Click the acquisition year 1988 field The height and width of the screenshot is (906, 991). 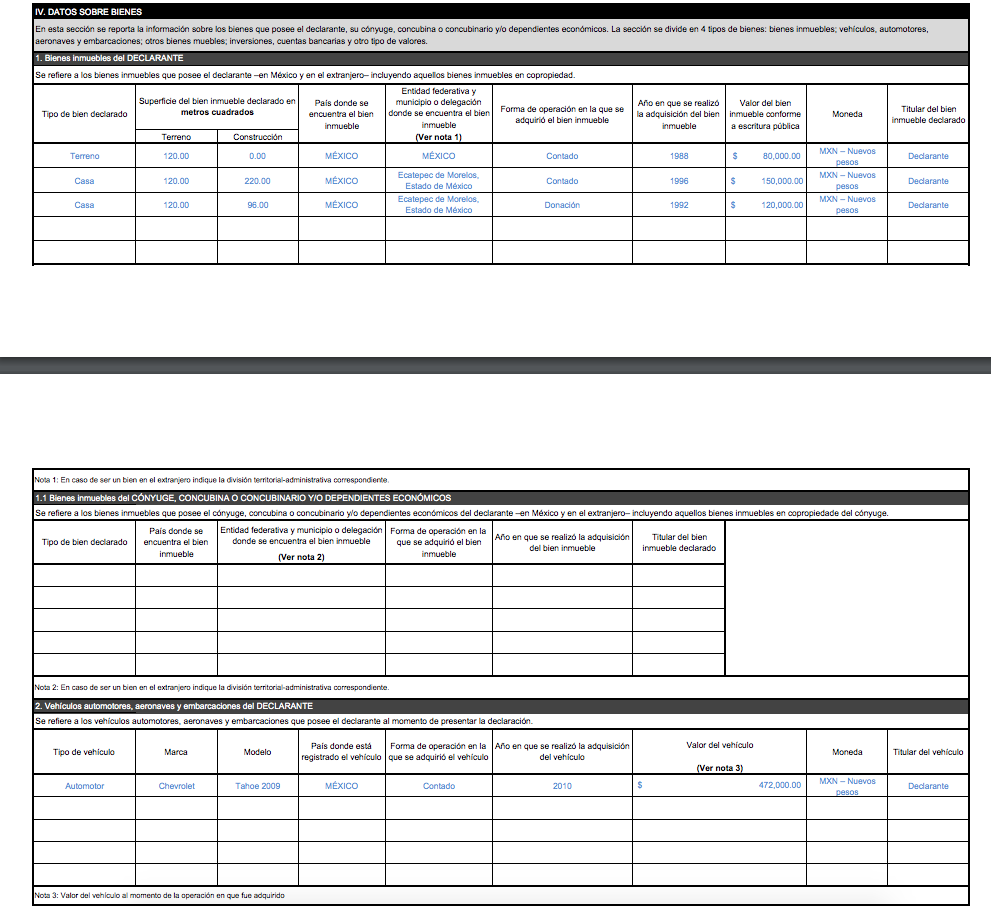coord(678,156)
